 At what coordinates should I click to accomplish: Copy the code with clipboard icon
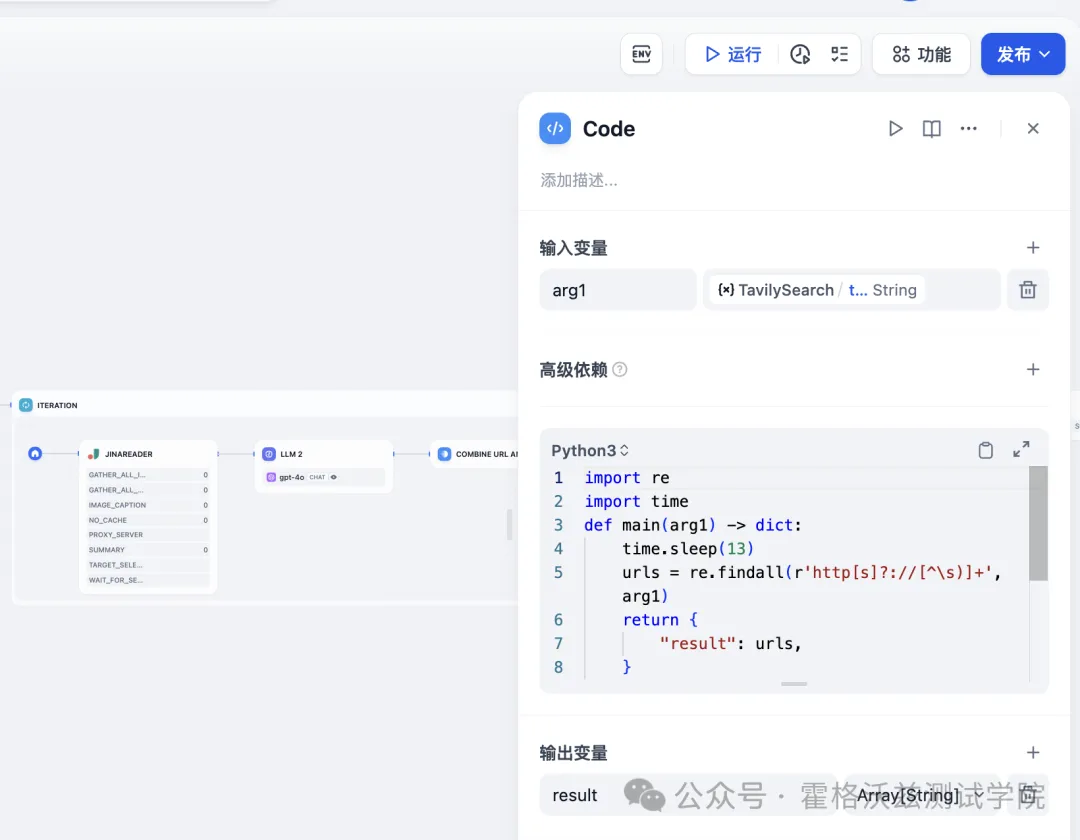click(x=986, y=450)
